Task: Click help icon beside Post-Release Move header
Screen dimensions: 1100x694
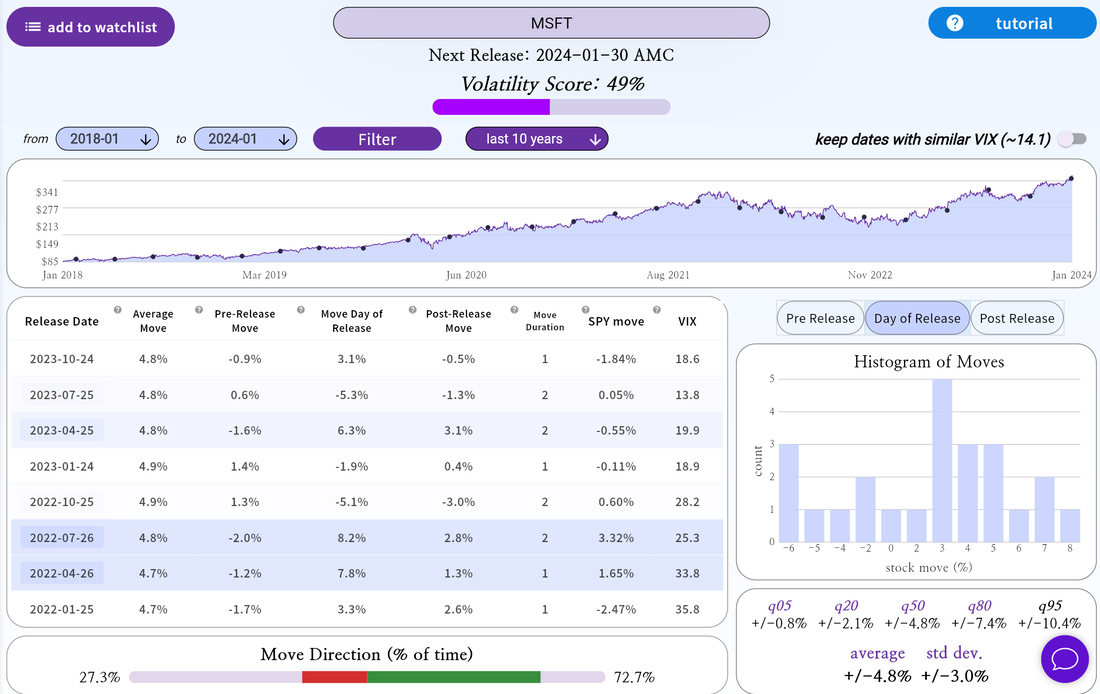Action: tap(514, 309)
